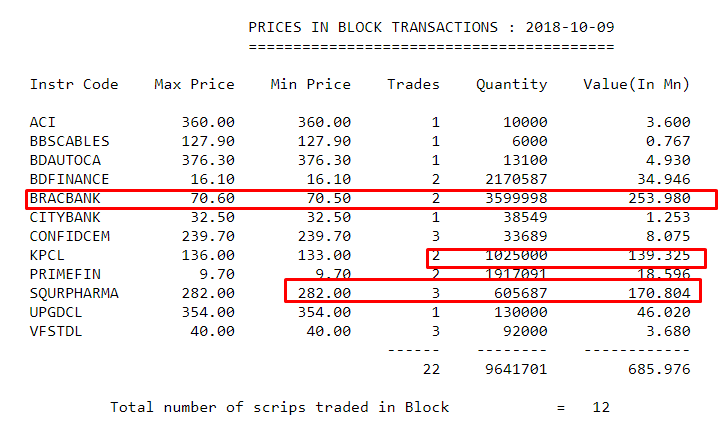Click the Trades column header
719x430 pixels.
click(x=413, y=84)
